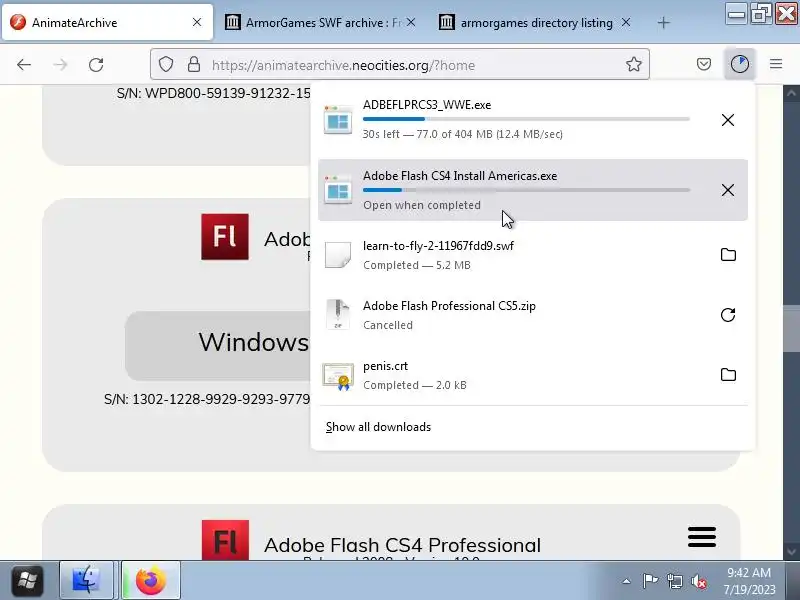Switch to the AnimateArchive tab
800x600 pixels.
pos(108,22)
